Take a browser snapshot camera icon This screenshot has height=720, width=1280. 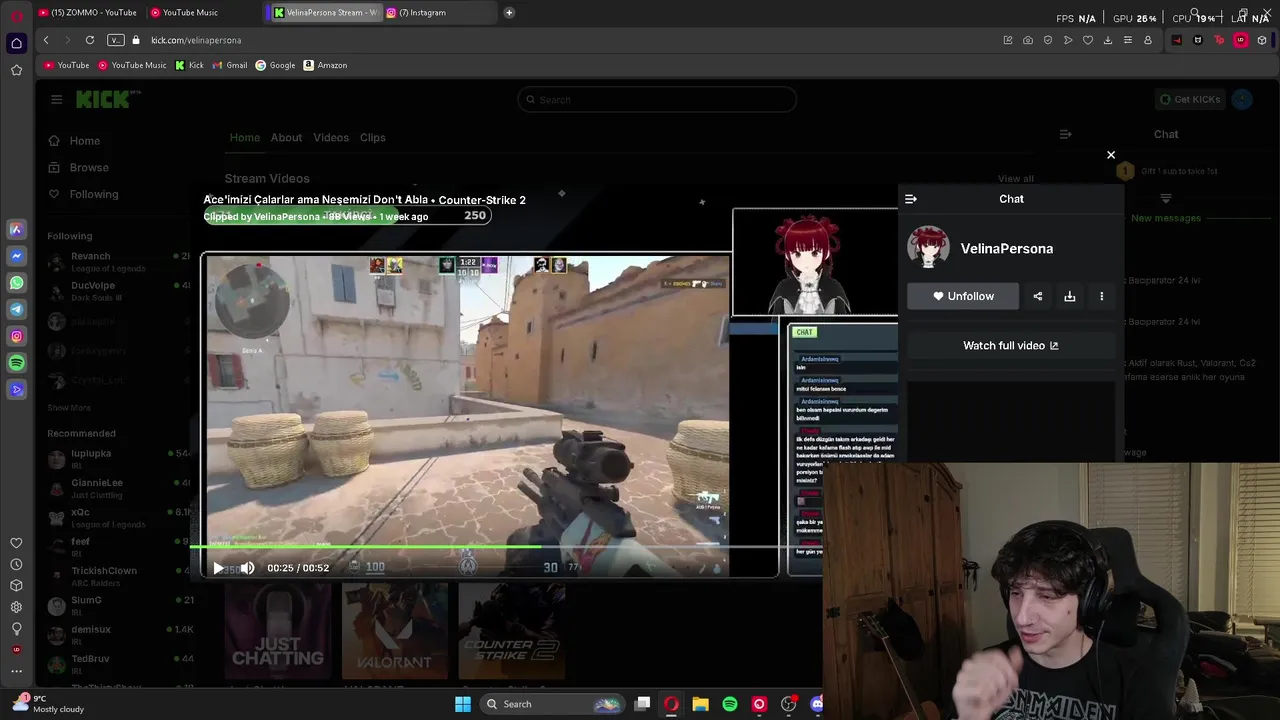[x=1028, y=40]
